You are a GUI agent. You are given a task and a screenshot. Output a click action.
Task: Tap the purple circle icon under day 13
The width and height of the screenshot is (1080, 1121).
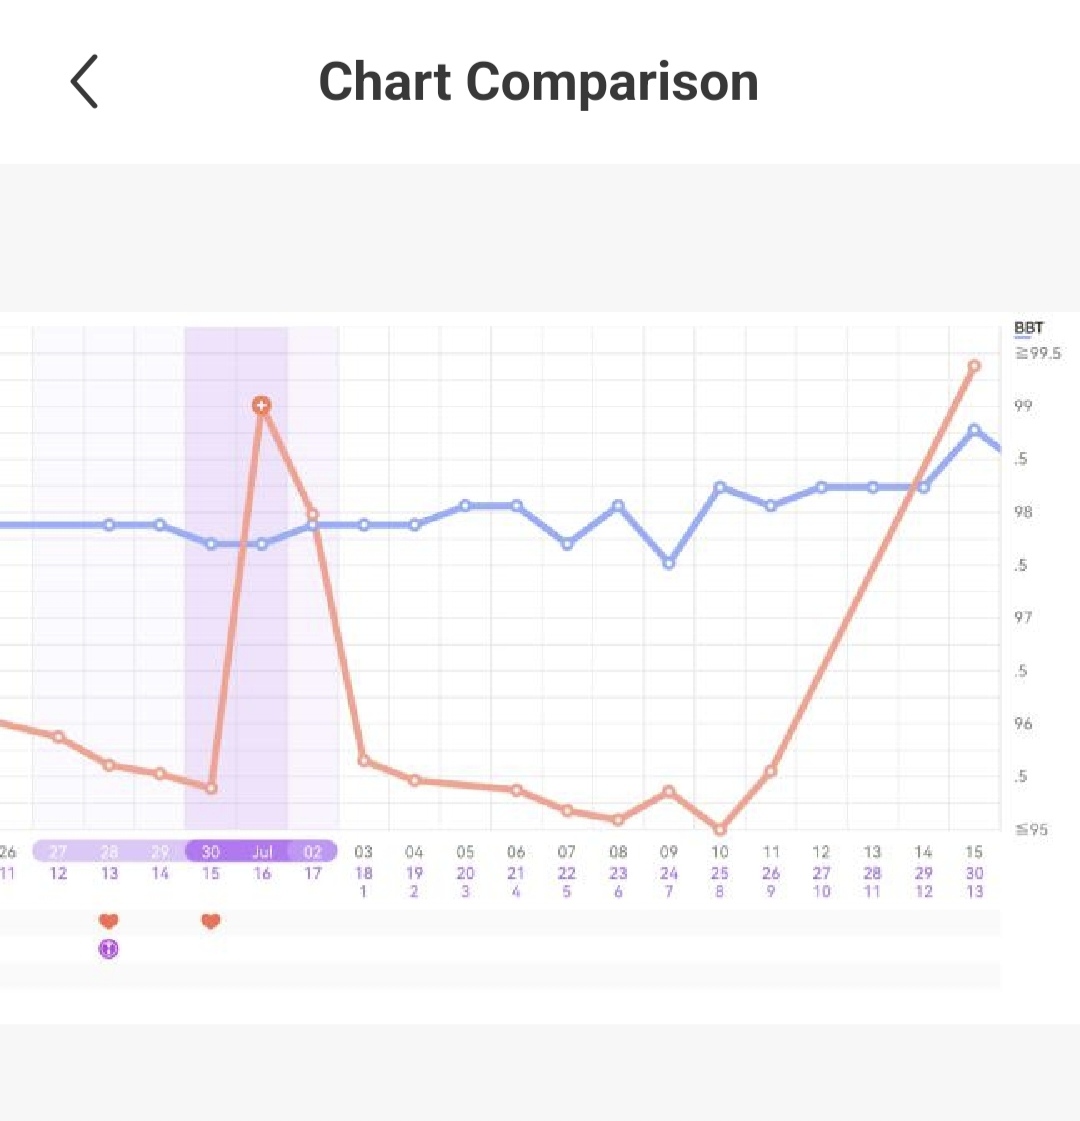tap(109, 949)
